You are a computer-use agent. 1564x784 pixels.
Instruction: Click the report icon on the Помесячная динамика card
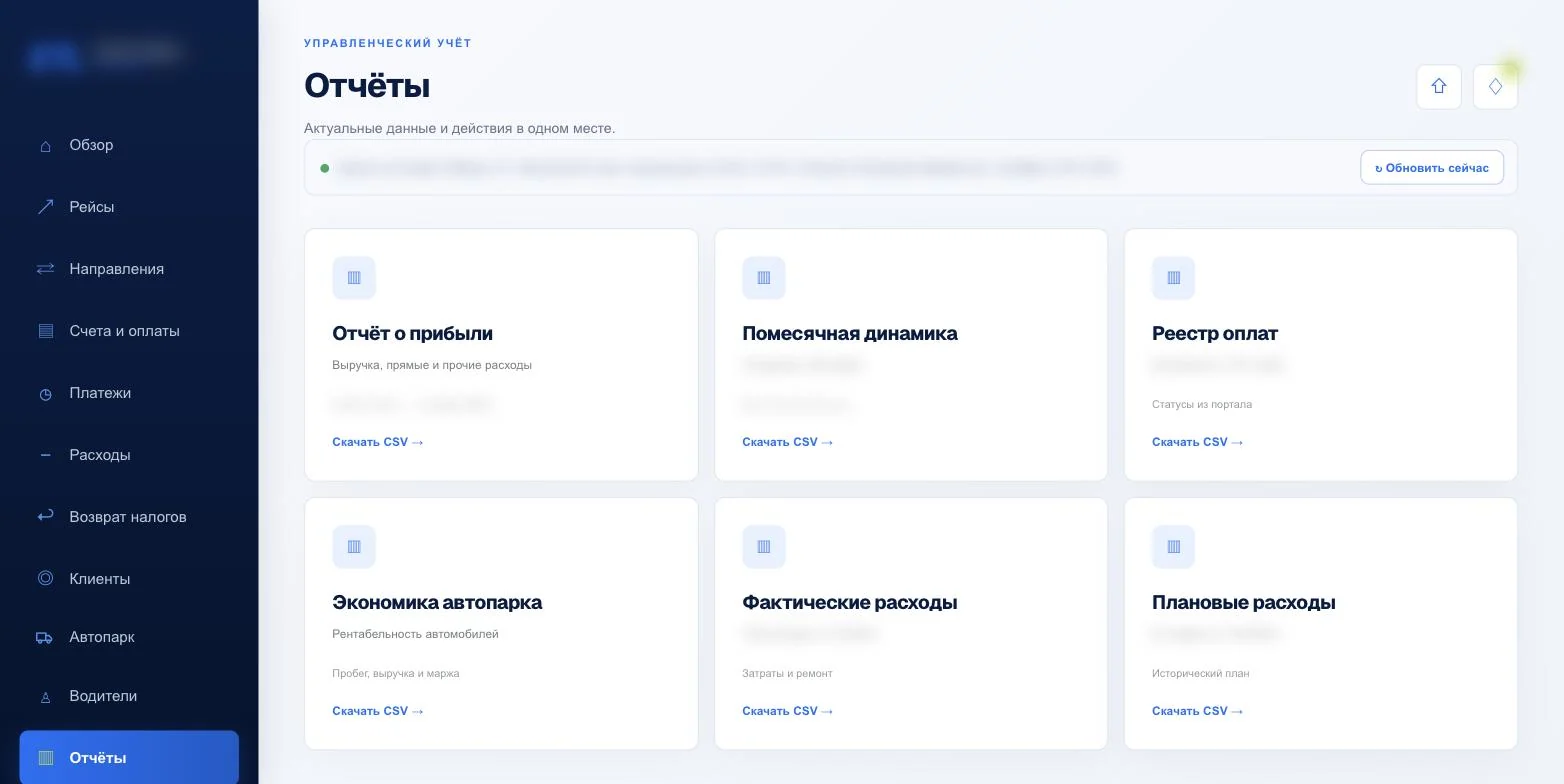pos(764,278)
